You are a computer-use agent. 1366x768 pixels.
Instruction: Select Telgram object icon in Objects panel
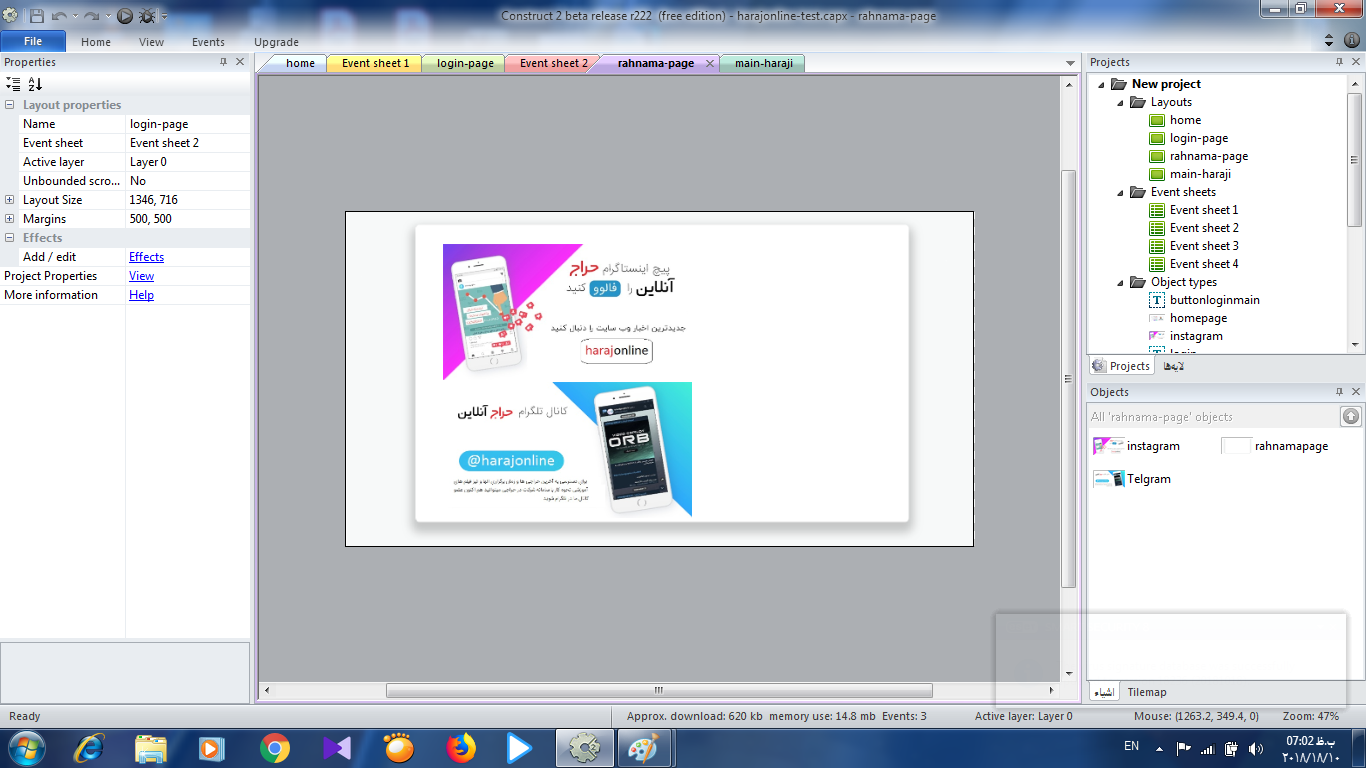point(1108,479)
